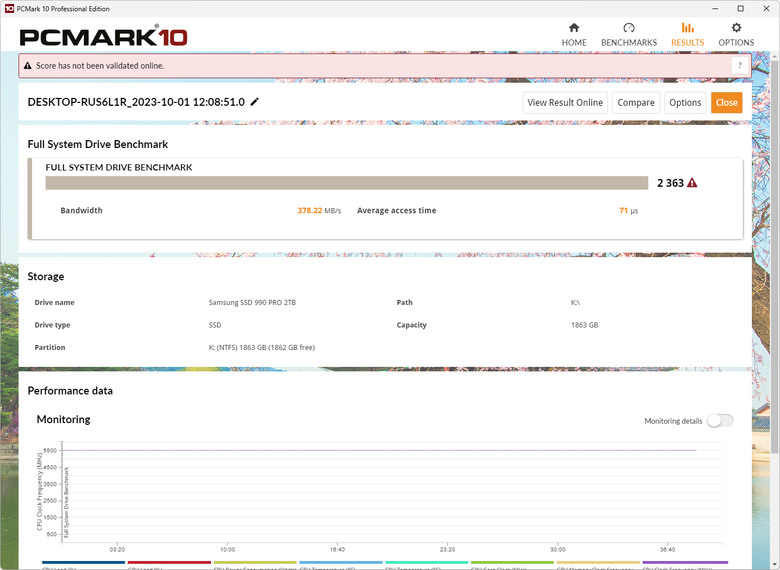Click the Performance data heading
Viewport: 780px width, 570px height.
70,390
